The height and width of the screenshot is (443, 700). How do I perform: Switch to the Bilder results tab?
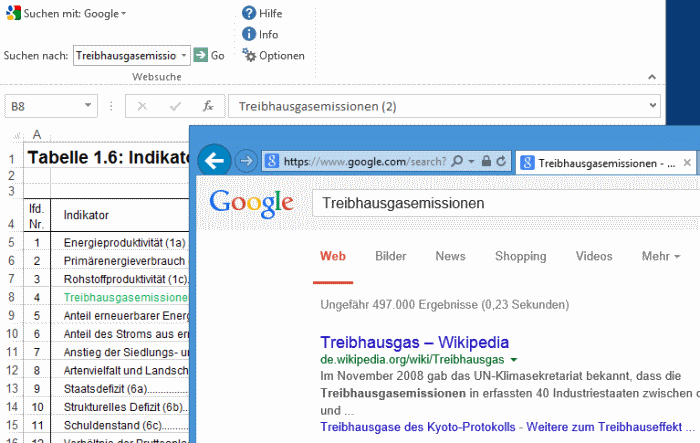(391, 256)
